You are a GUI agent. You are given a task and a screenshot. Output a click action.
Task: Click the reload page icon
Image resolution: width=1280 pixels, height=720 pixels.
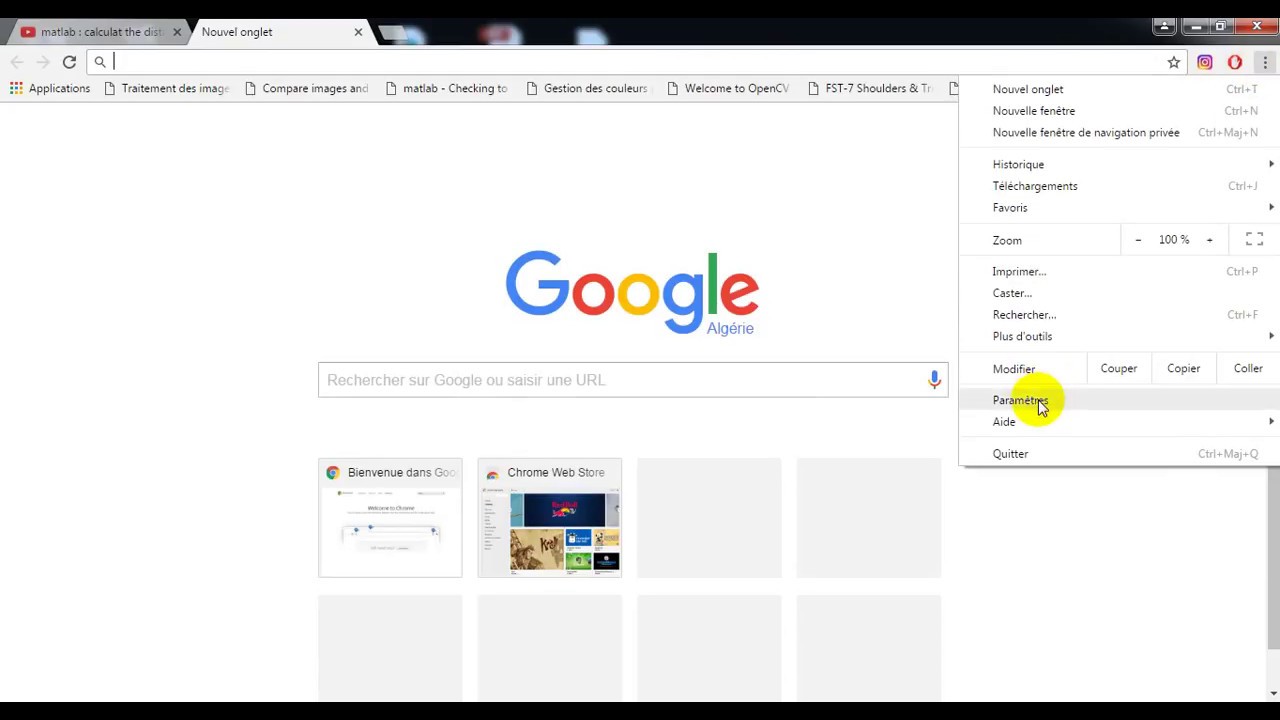69,62
